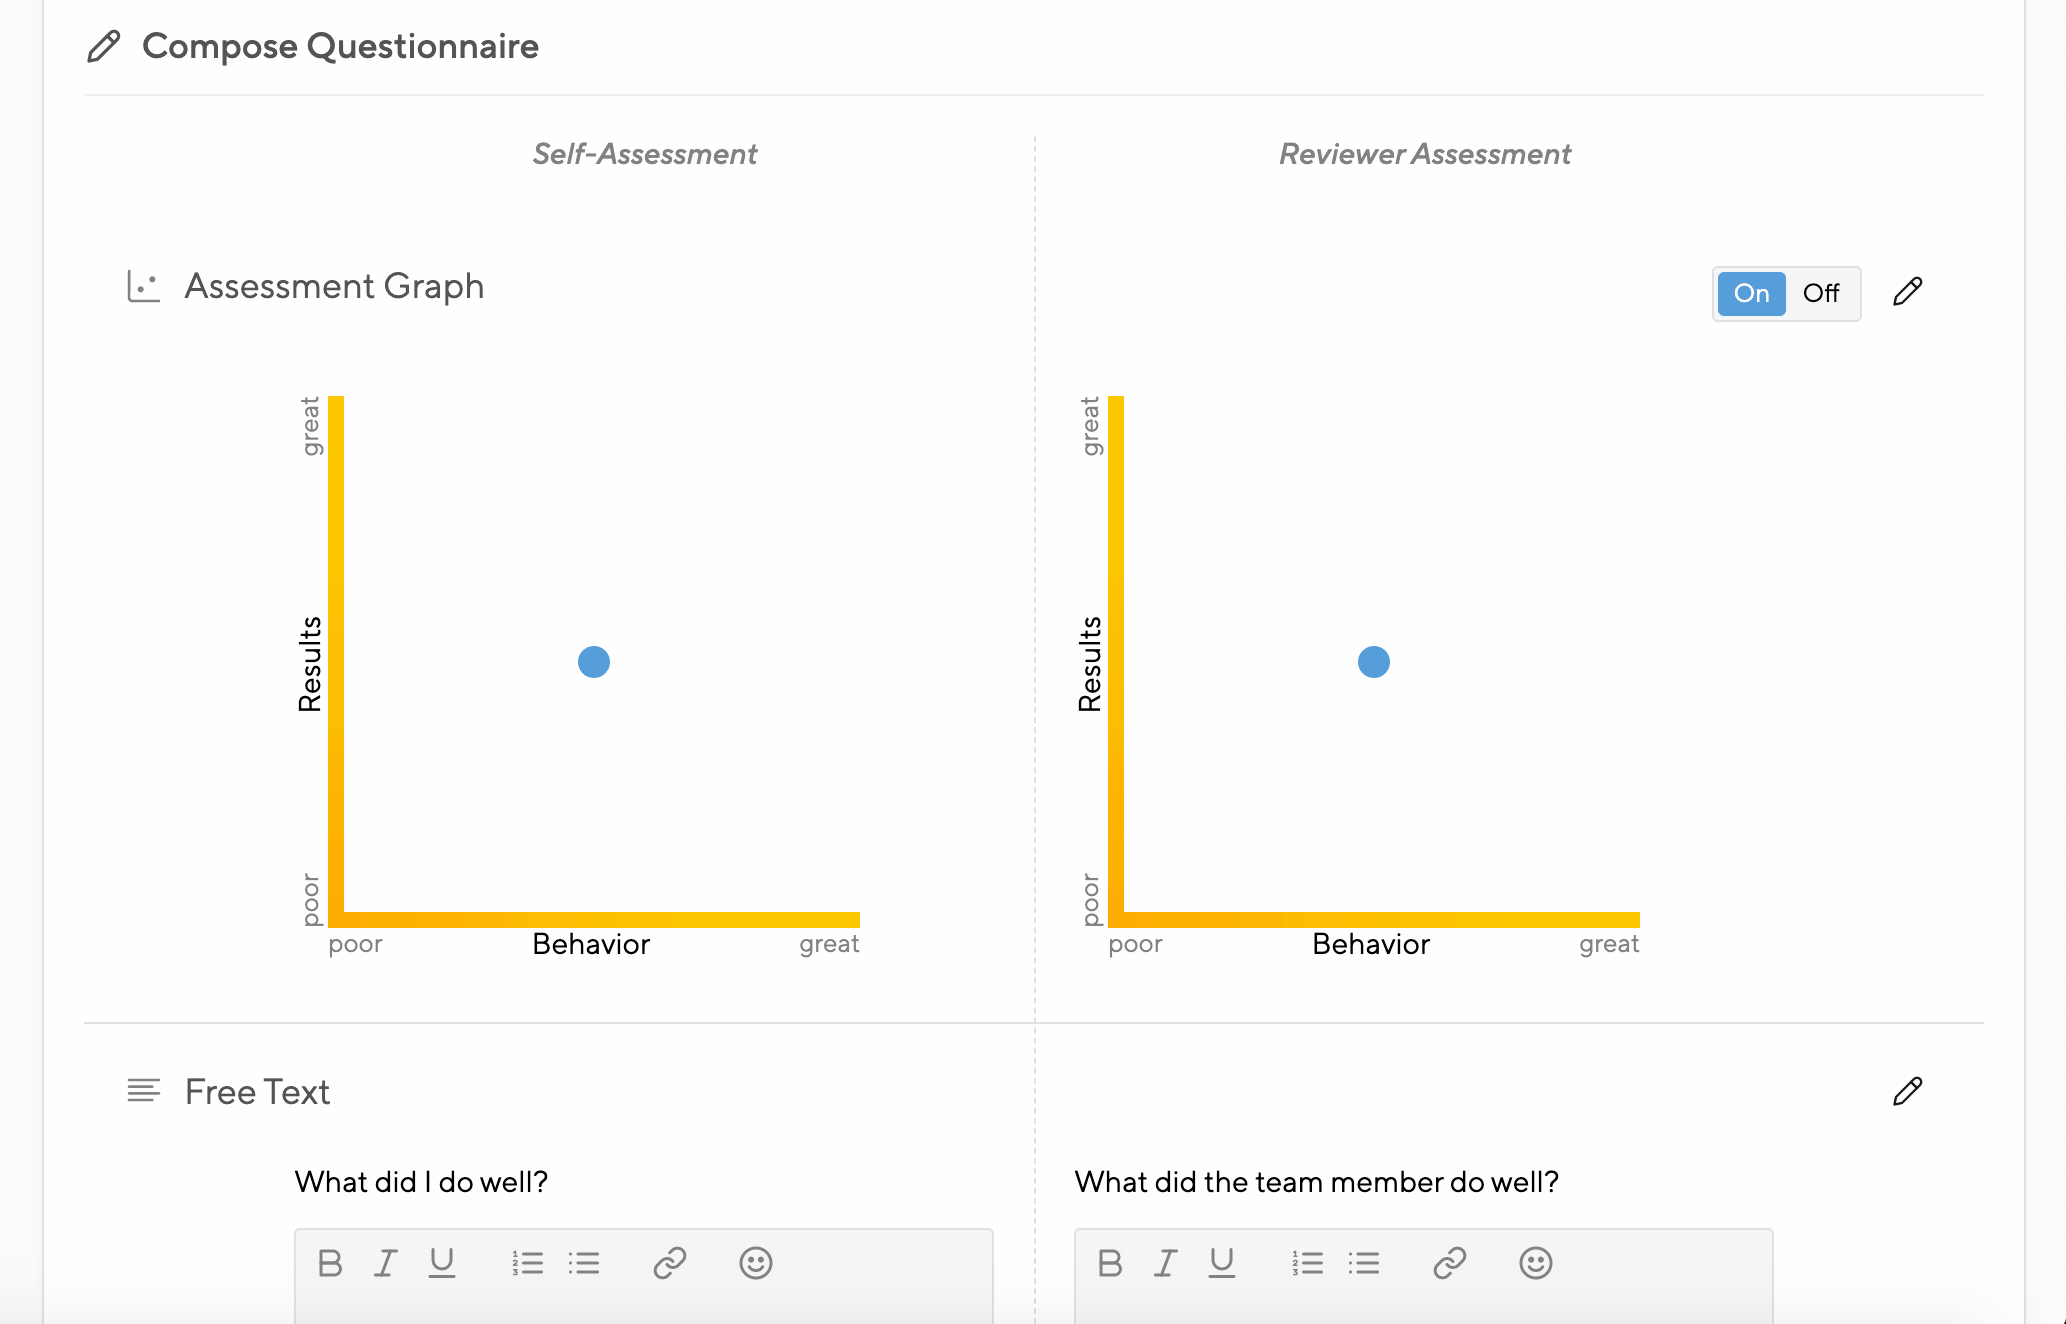2066x1324 pixels.
Task: Select the blue dot on the Self-Assessment graph
Action: click(x=594, y=661)
